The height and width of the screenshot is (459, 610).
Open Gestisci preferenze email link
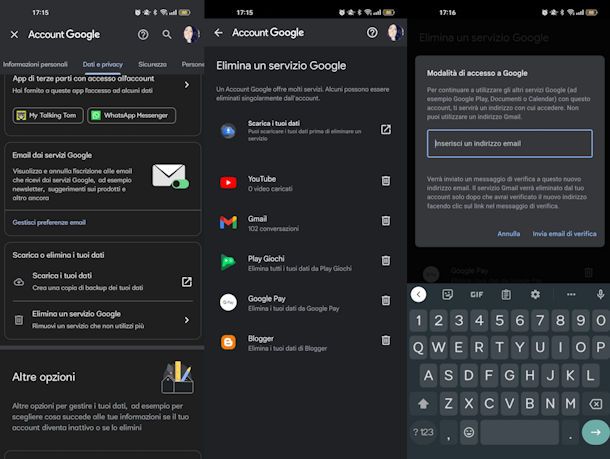coord(49,222)
